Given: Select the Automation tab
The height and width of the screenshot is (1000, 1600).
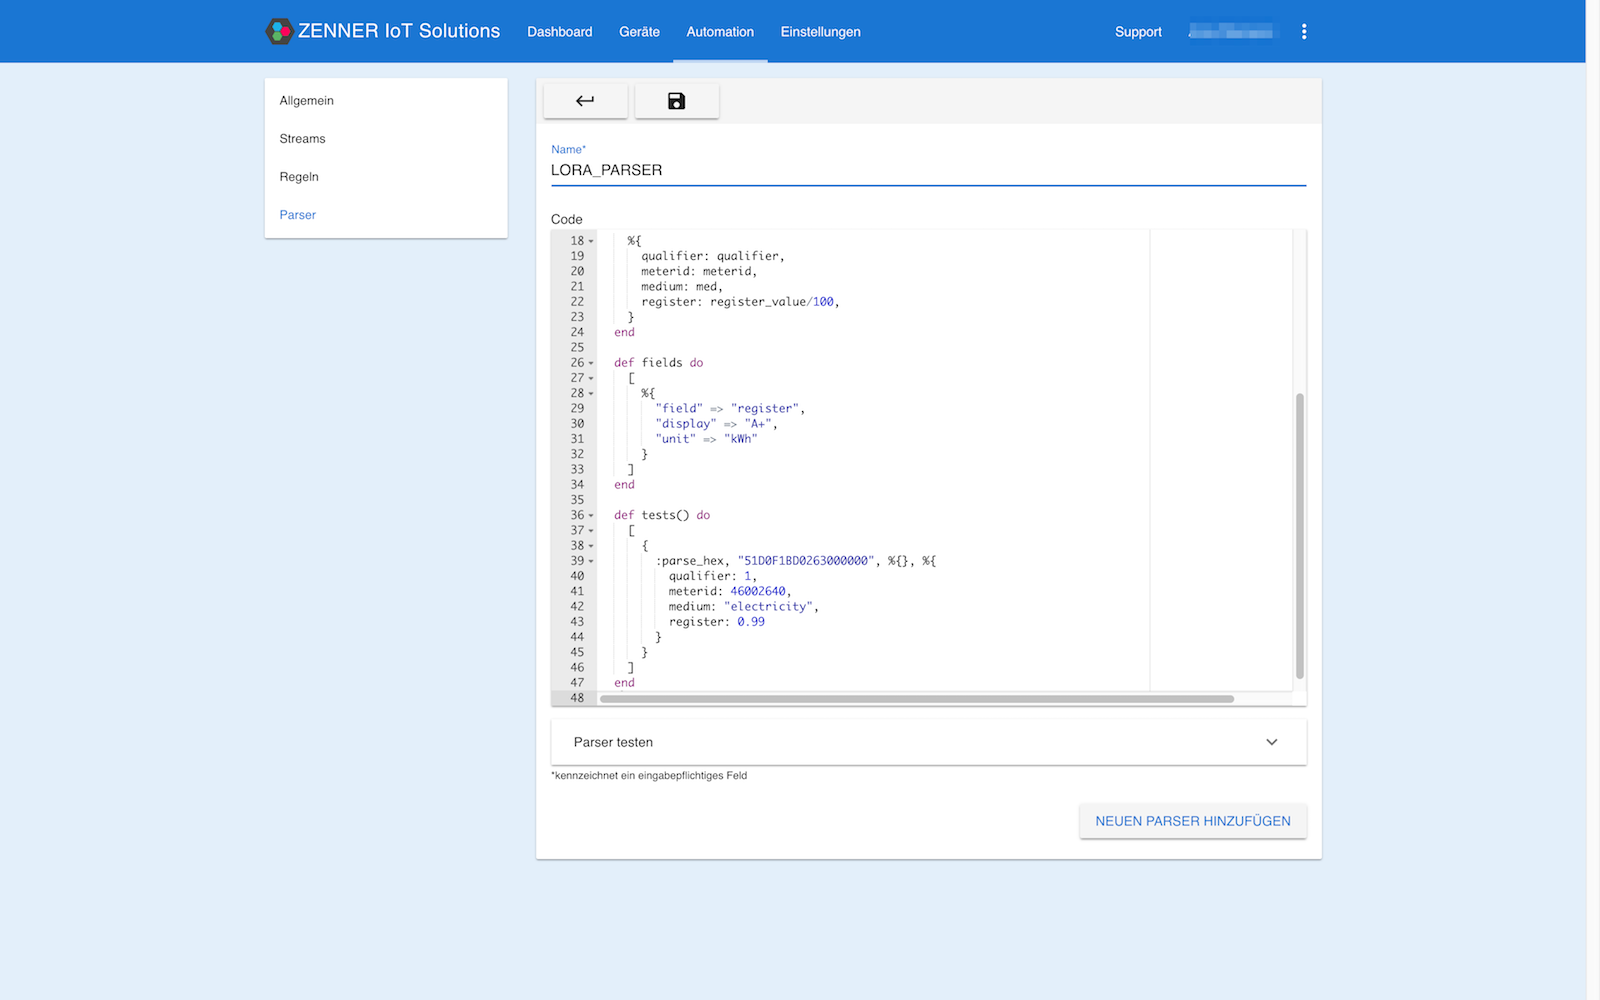Looking at the screenshot, I should [x=720, y=32].
